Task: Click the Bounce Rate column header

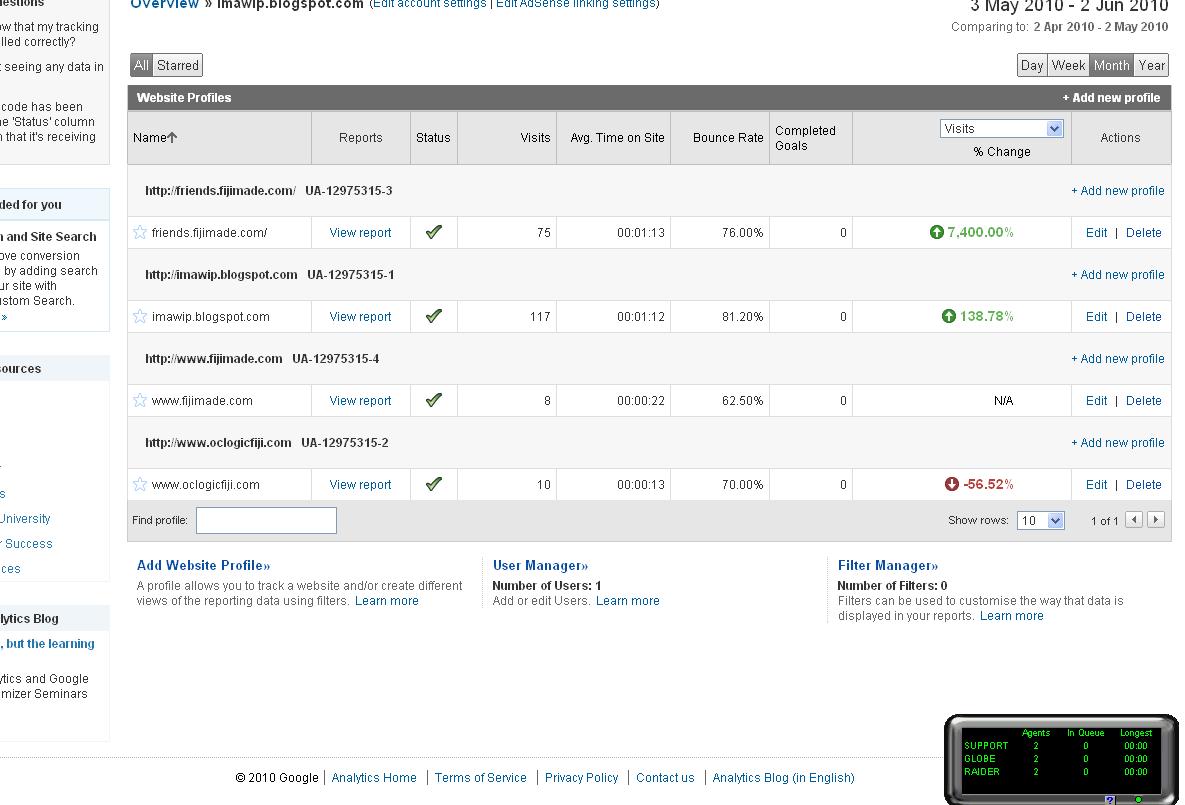Action: [x=728, y=138]
